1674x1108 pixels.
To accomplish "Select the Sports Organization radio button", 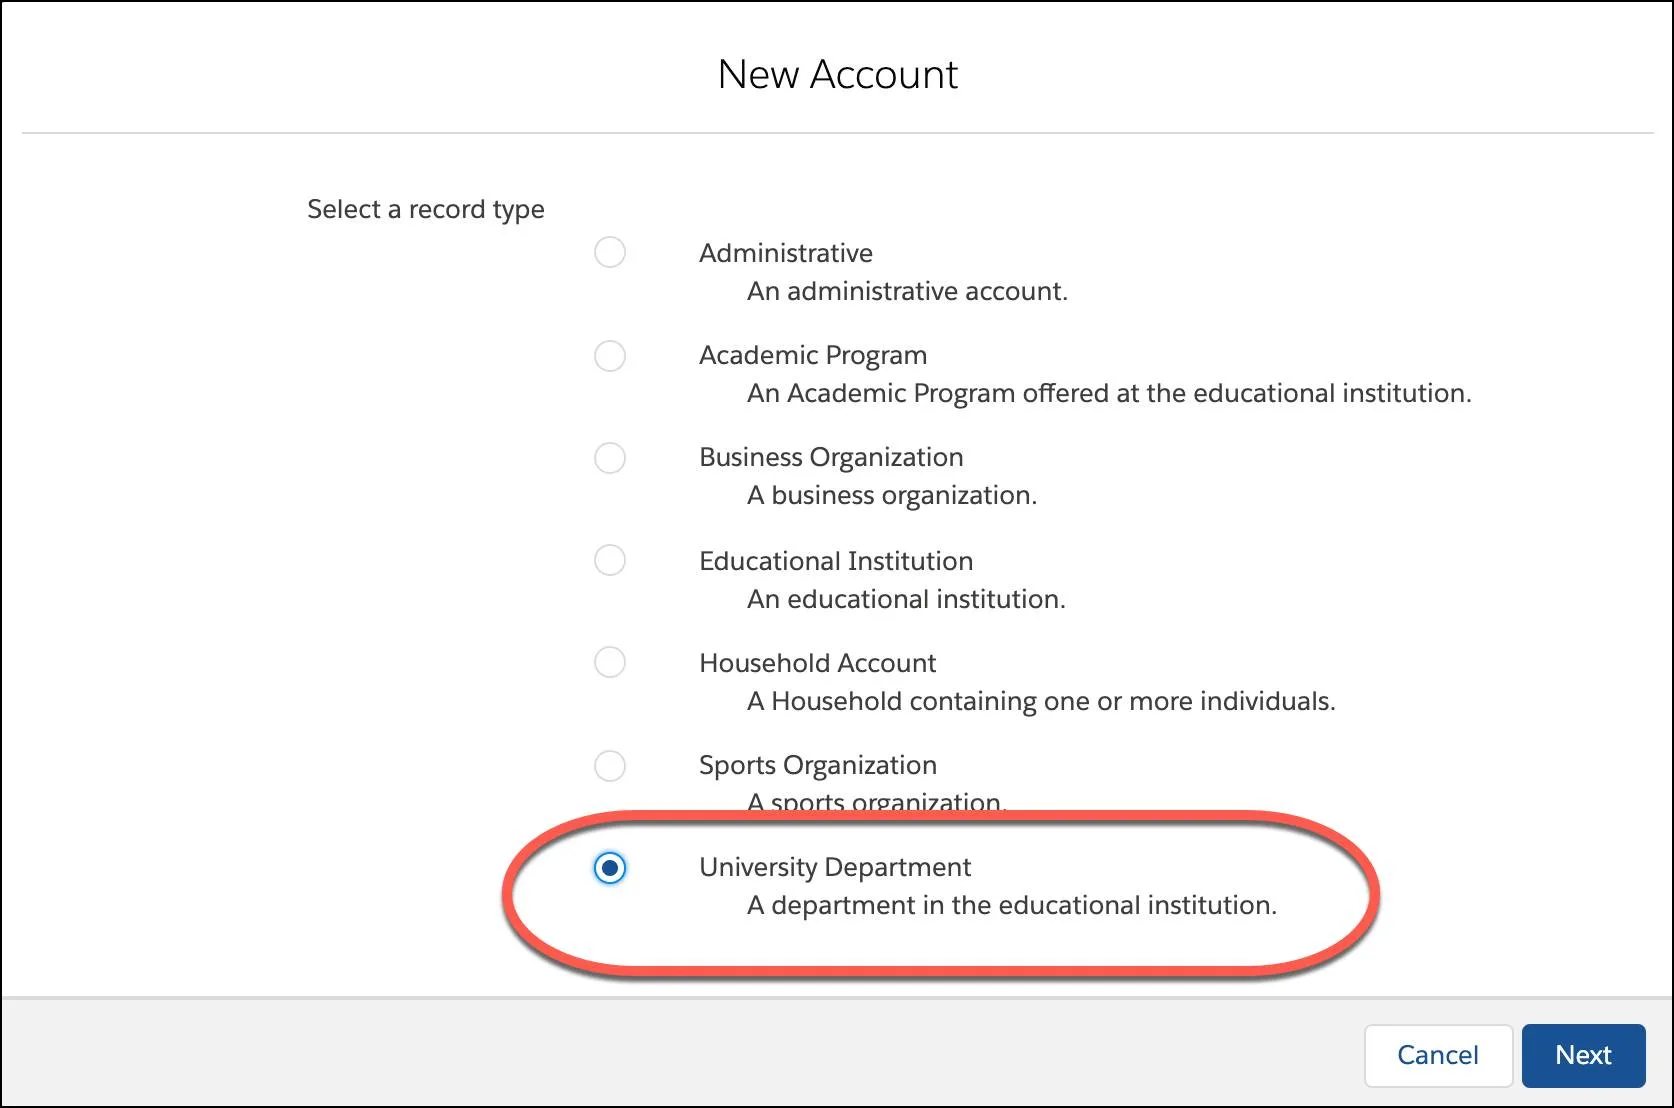I will coord(610,766).
